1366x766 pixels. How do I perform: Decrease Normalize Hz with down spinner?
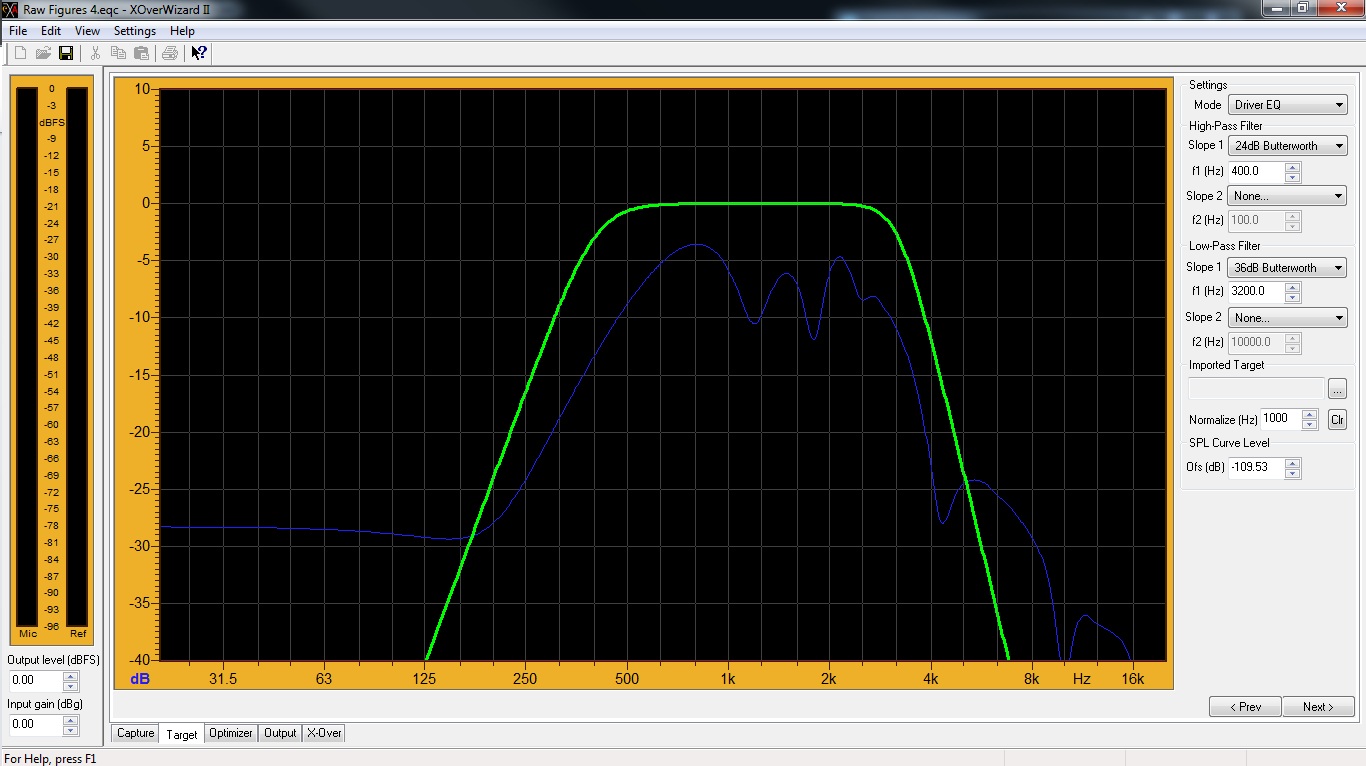(1309, 424)
